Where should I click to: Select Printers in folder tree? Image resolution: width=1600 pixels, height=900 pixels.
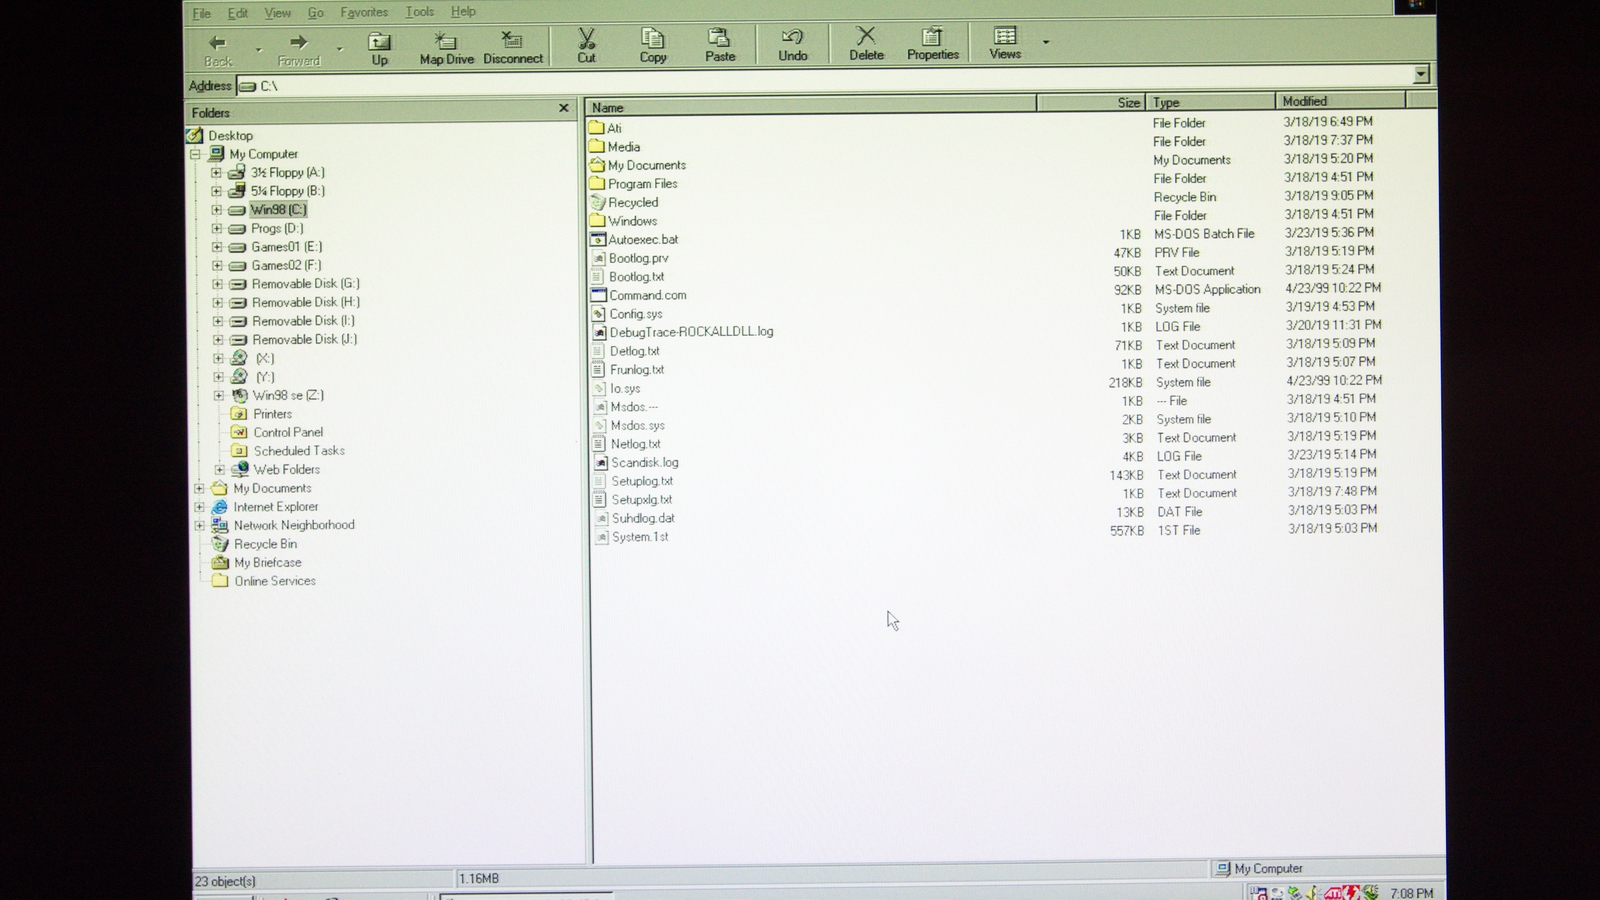tap(272, 414)
